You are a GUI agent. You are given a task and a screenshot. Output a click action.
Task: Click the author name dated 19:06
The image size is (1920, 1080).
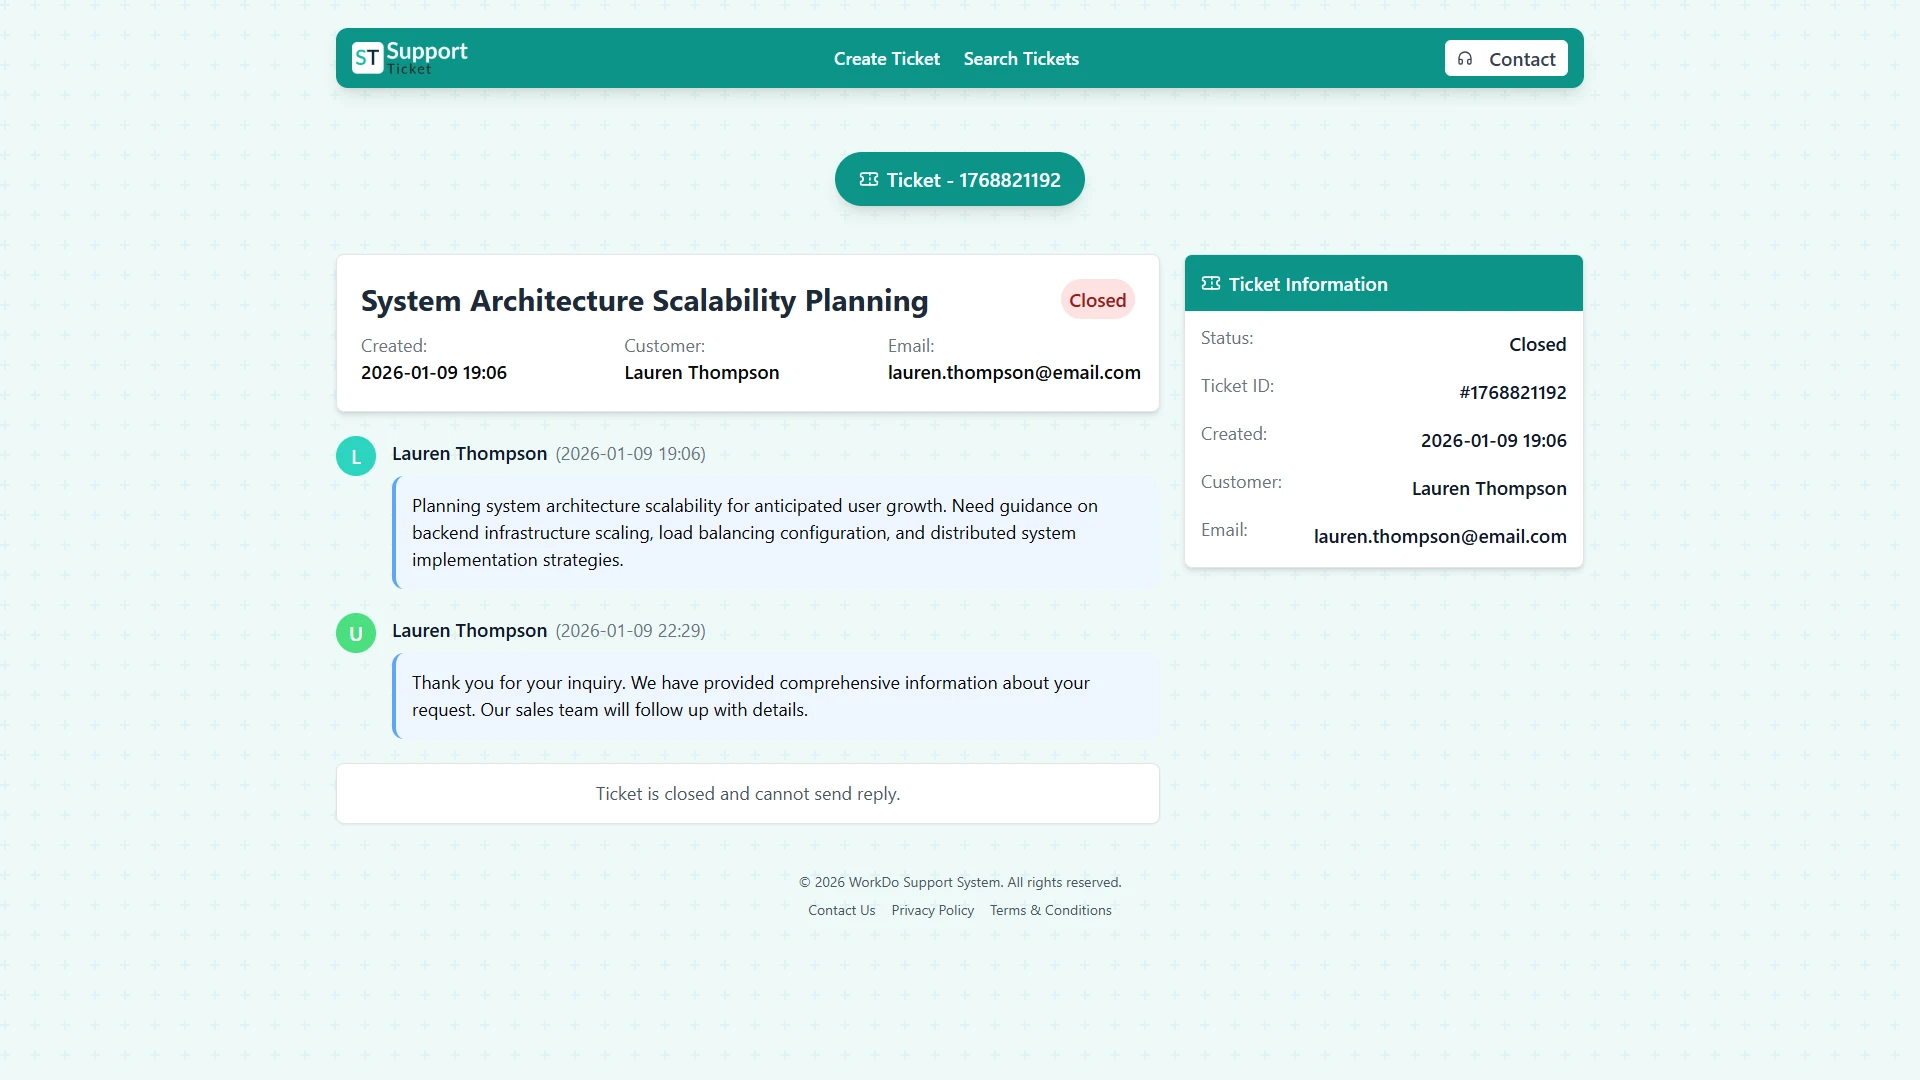coord(469,454)
